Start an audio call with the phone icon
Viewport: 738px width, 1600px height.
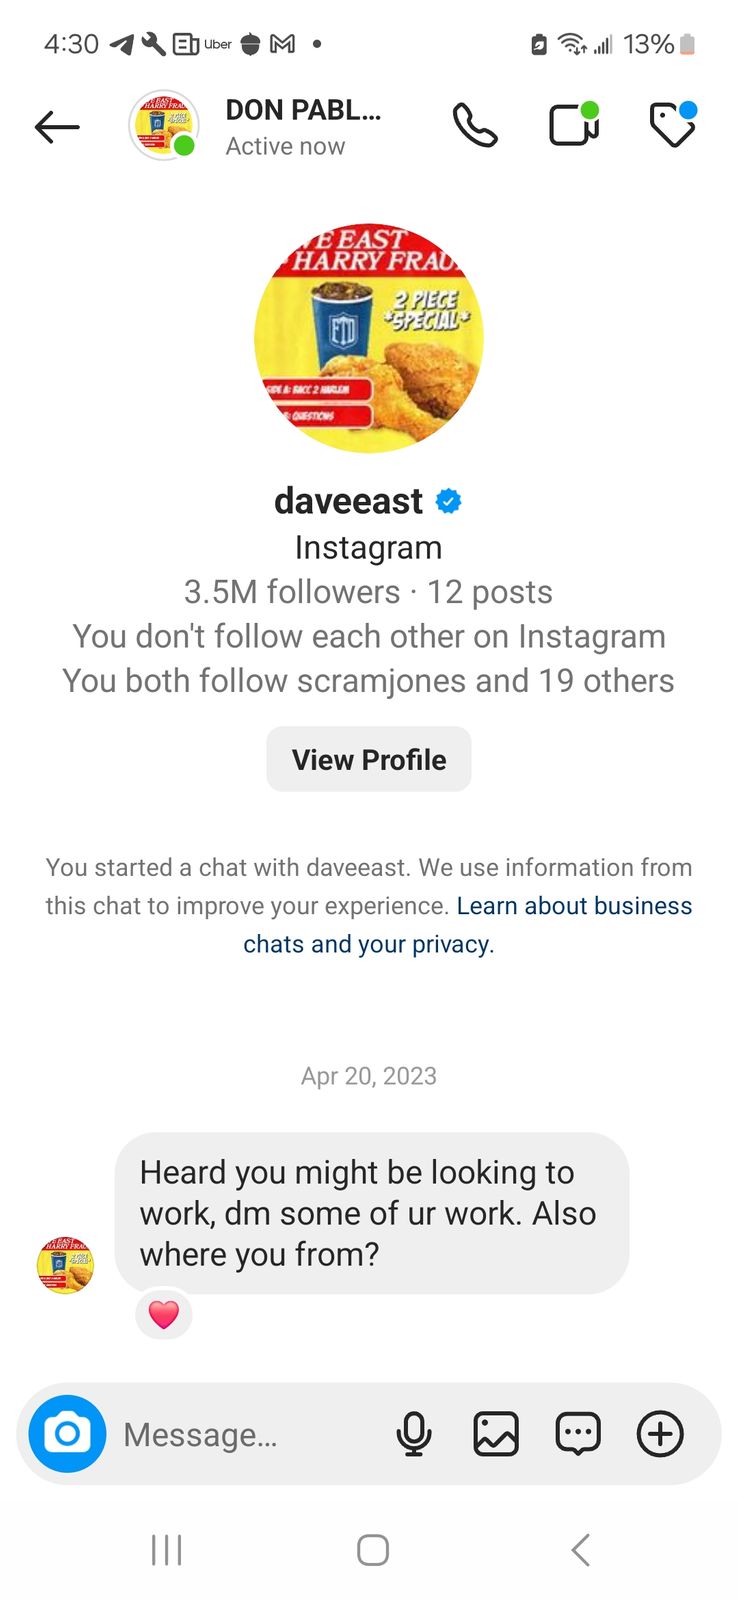tap(475, 126)
